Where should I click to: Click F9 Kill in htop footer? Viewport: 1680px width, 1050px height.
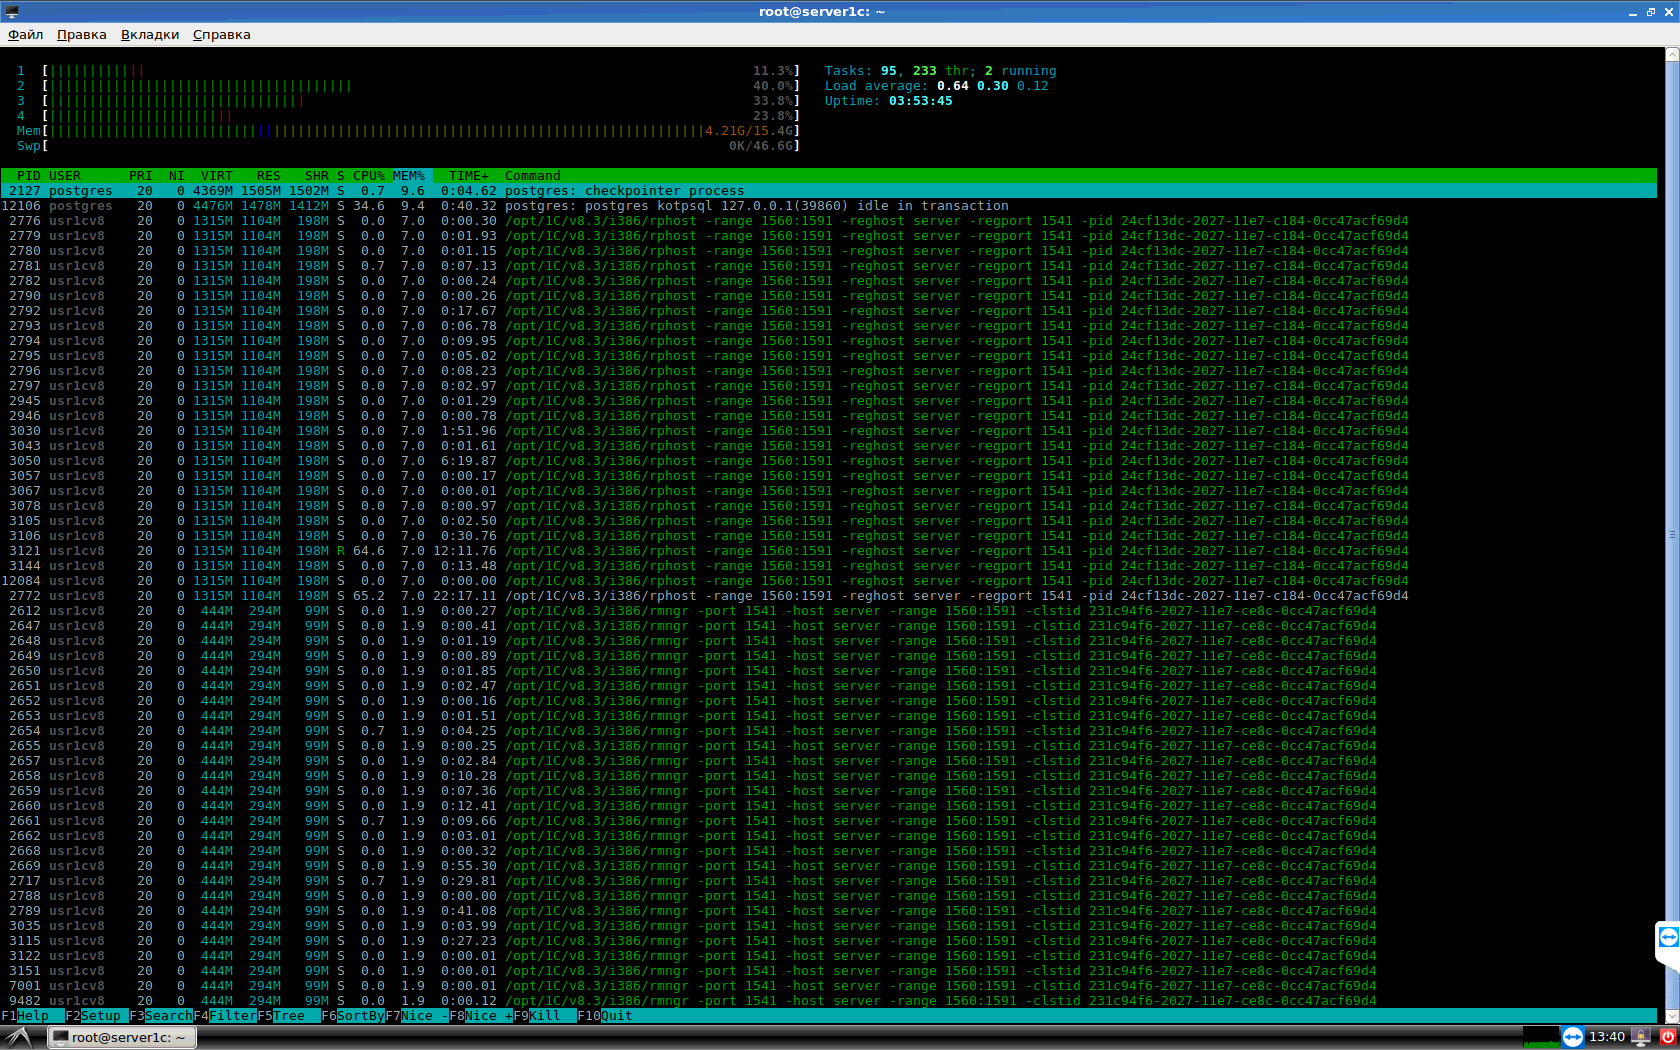pyautogui.click(x=544, y=1016)
